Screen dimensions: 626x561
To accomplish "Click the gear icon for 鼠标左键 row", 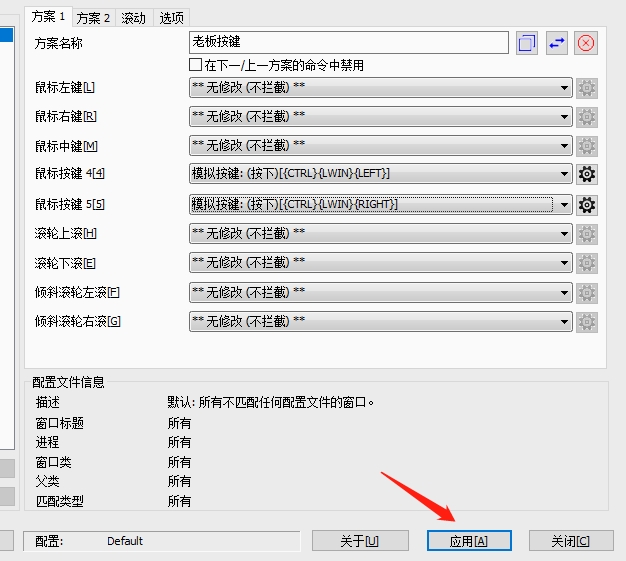I will 587,88.
